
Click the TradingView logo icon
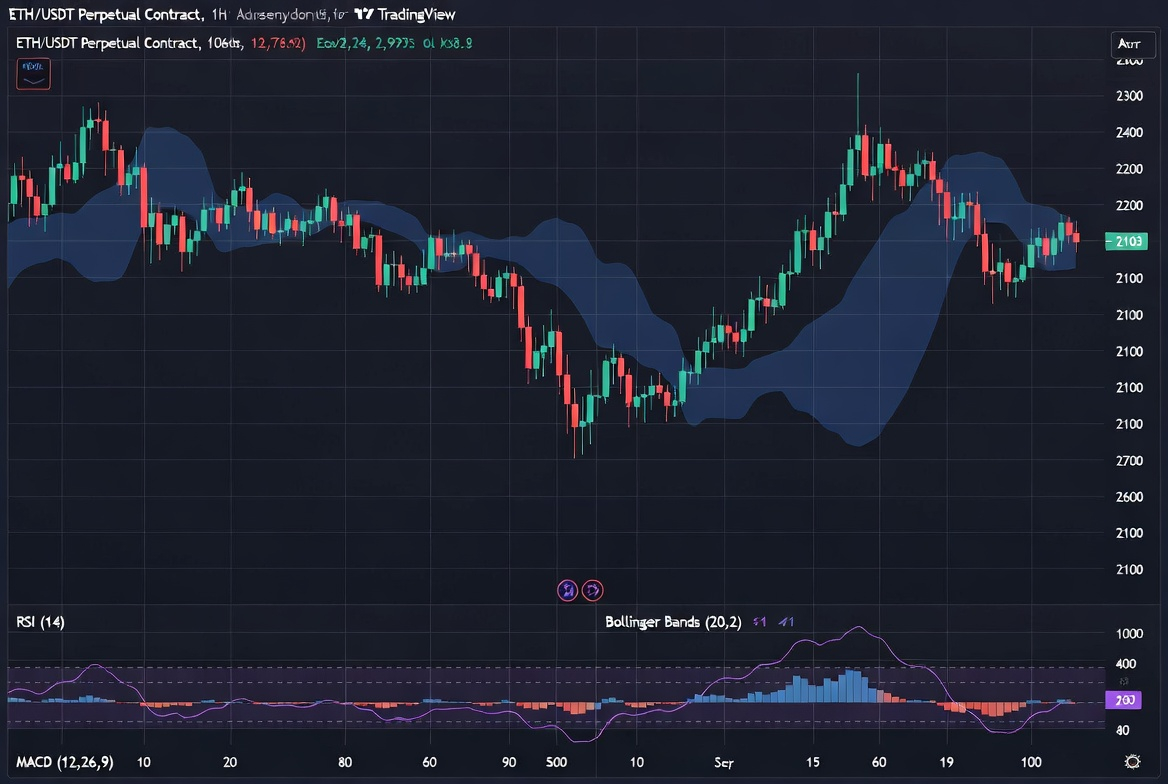click(x=364, y=14)
